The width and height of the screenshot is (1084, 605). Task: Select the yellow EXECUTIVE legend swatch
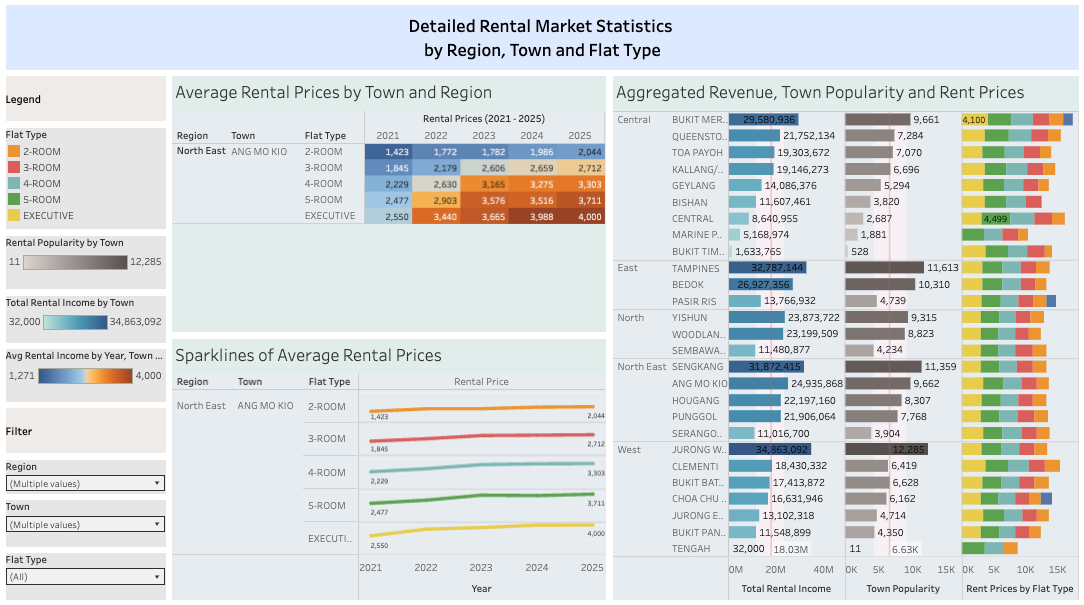13,215
